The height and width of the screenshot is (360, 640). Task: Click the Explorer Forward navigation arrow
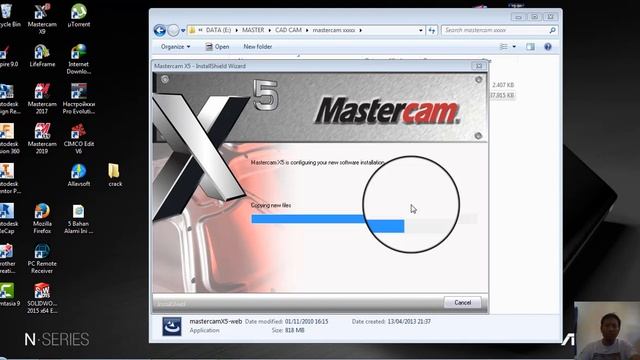pos(173,30)
